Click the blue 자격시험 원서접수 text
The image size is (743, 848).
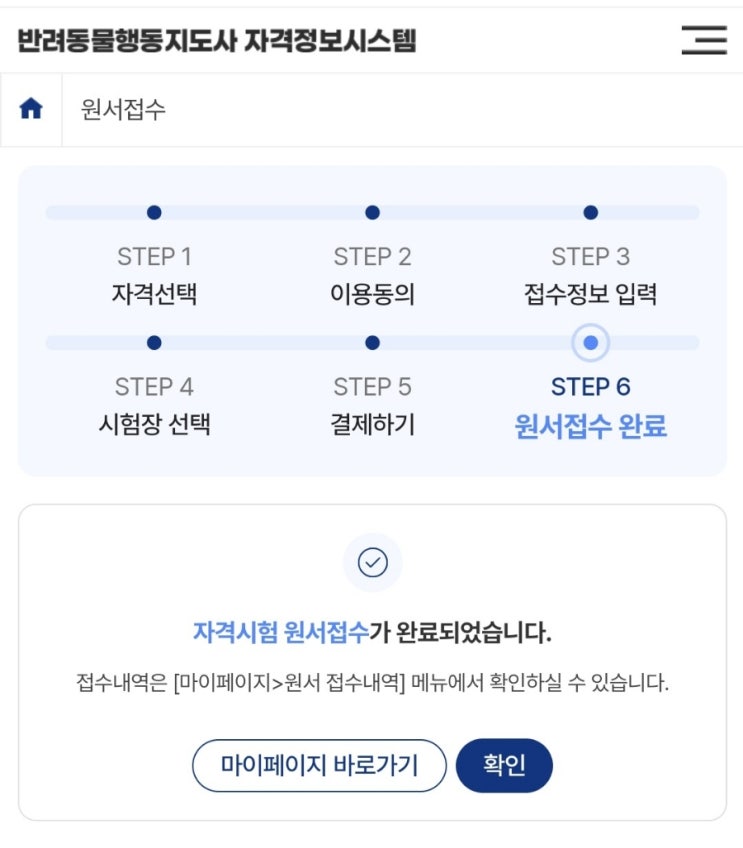point(281,632)
